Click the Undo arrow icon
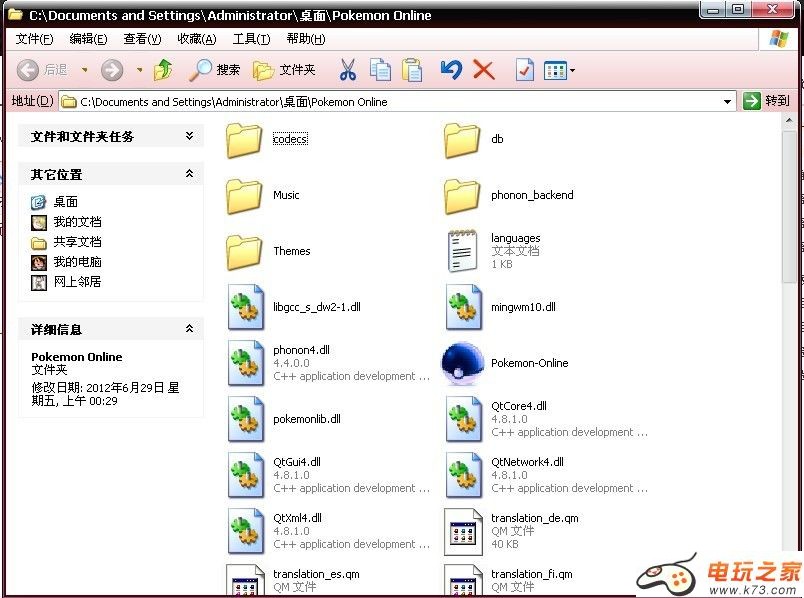Viewport: 804px width, 598px height. 451,70
